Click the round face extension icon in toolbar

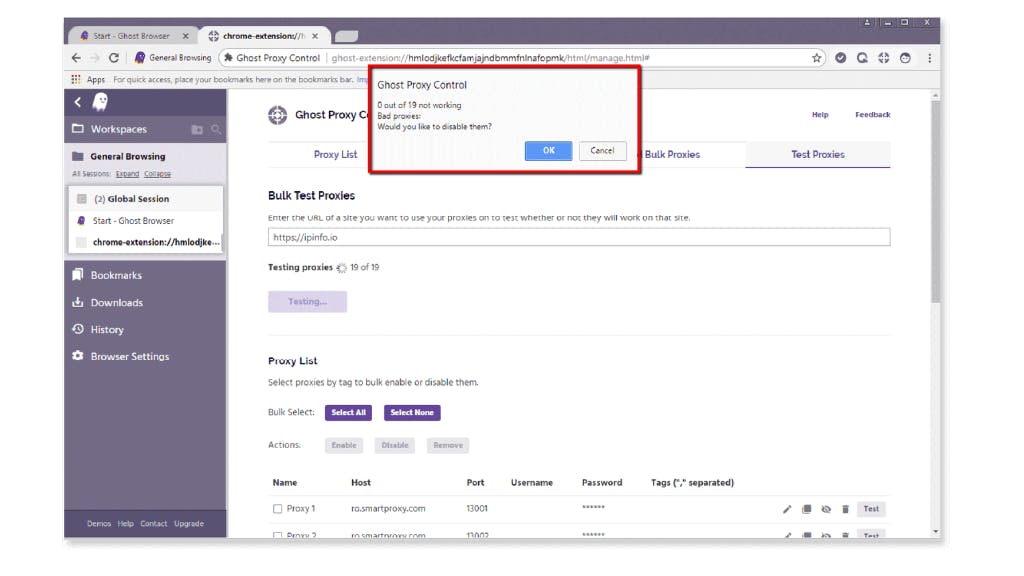click(905, 58)
